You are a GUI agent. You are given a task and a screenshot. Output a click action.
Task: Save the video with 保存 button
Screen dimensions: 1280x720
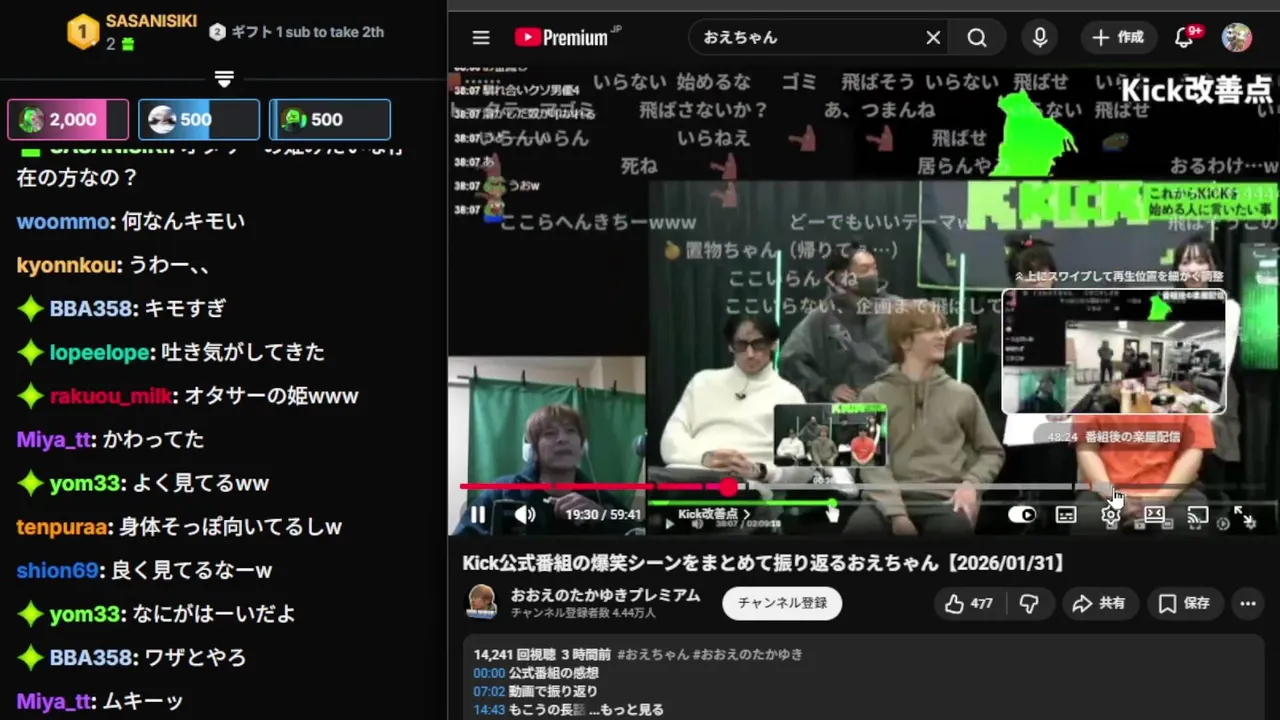pyautogui.click(x=1184, y=603)
